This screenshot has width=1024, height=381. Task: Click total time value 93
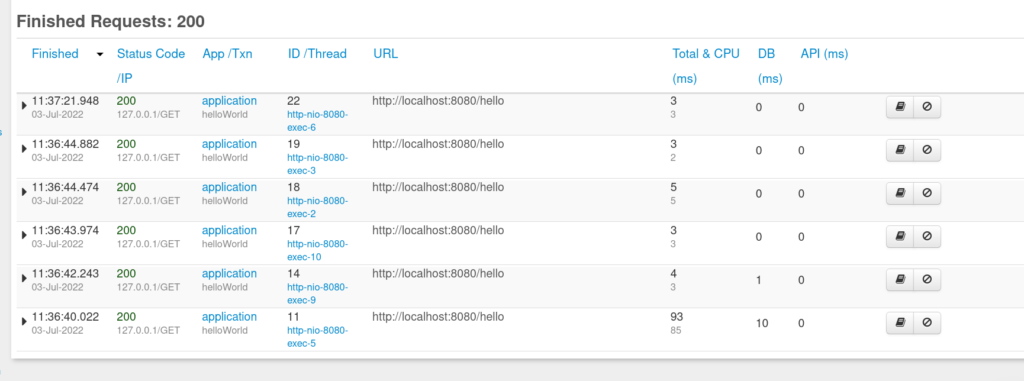point(677,316)
